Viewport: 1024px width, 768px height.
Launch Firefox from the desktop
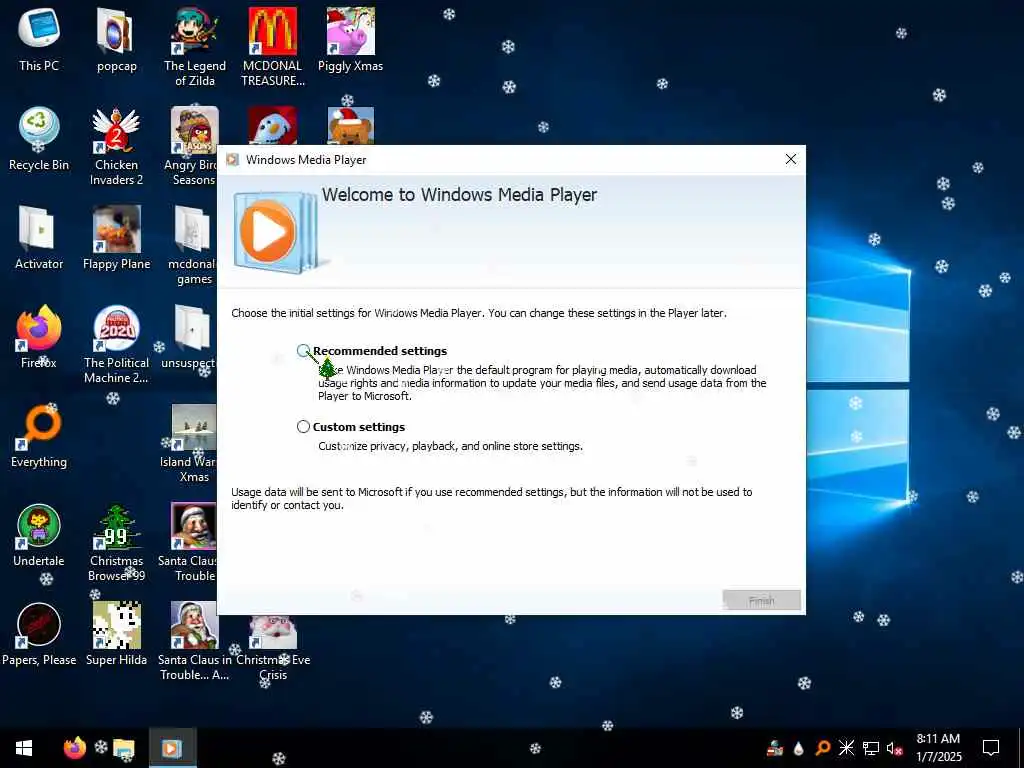(x=39, y=336)
